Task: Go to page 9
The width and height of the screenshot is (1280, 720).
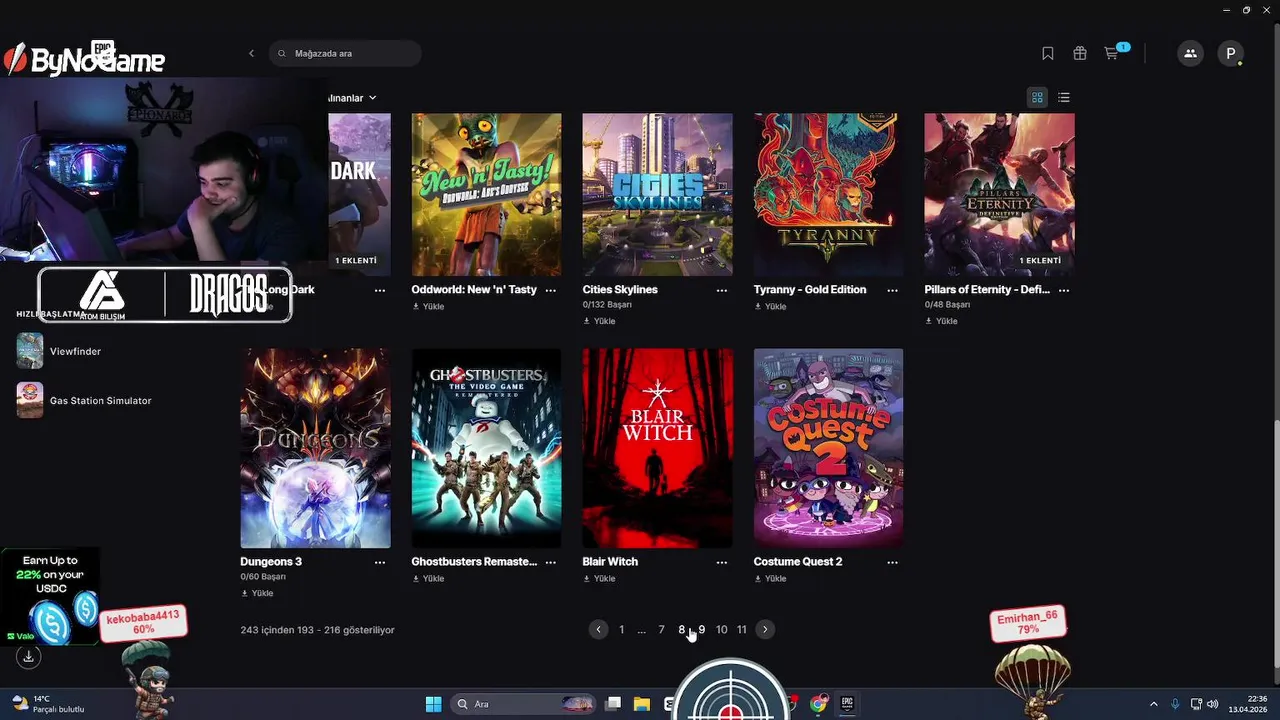Action: (x=701, y=629)
